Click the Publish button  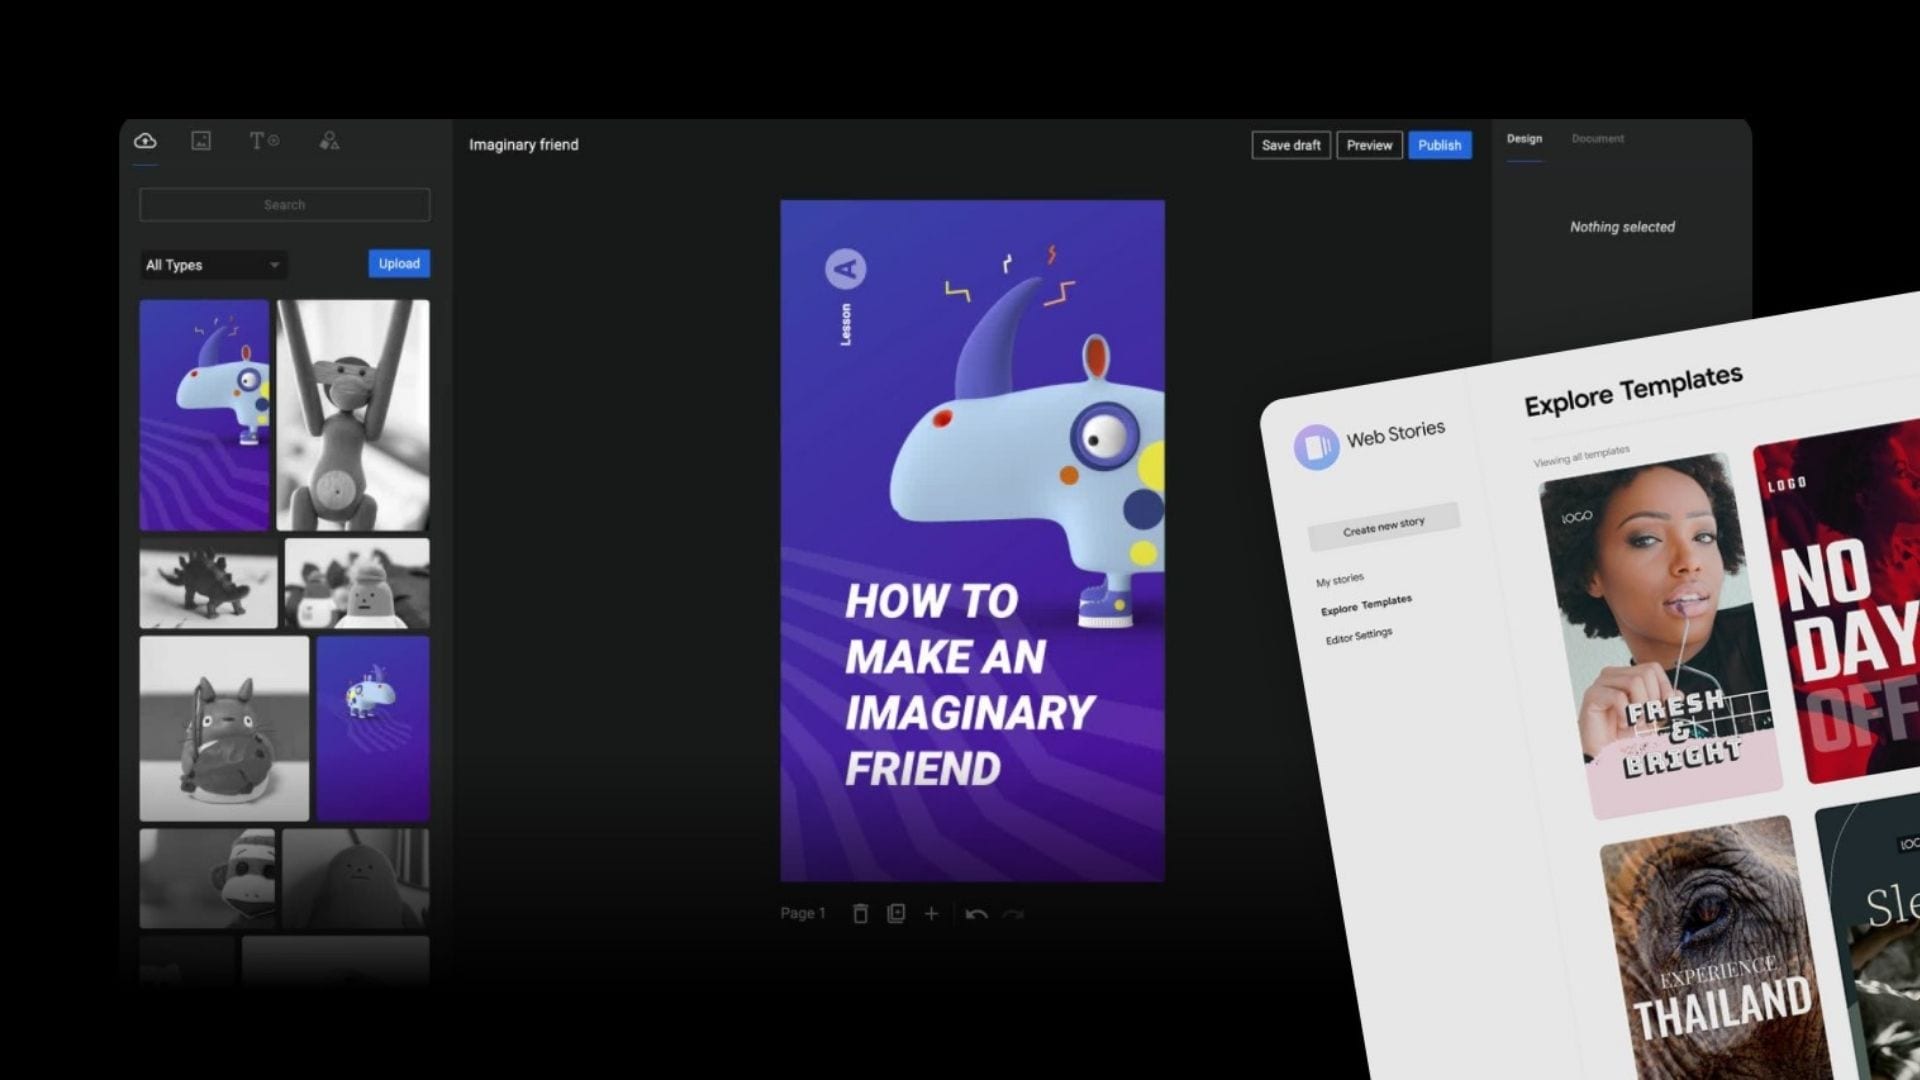[x=1439, y=145]
